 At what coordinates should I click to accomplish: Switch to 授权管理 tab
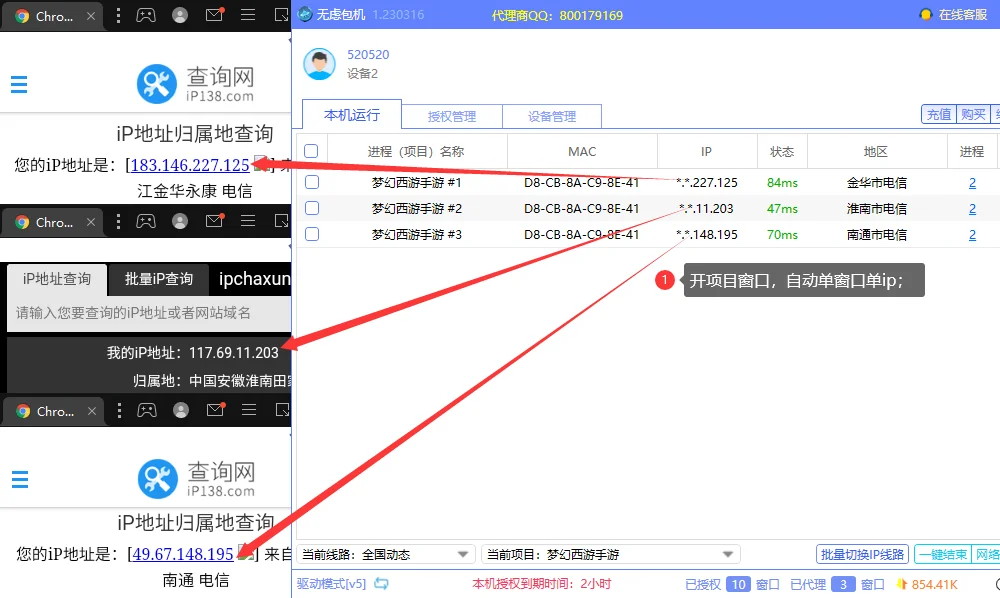tap(452, 117)
